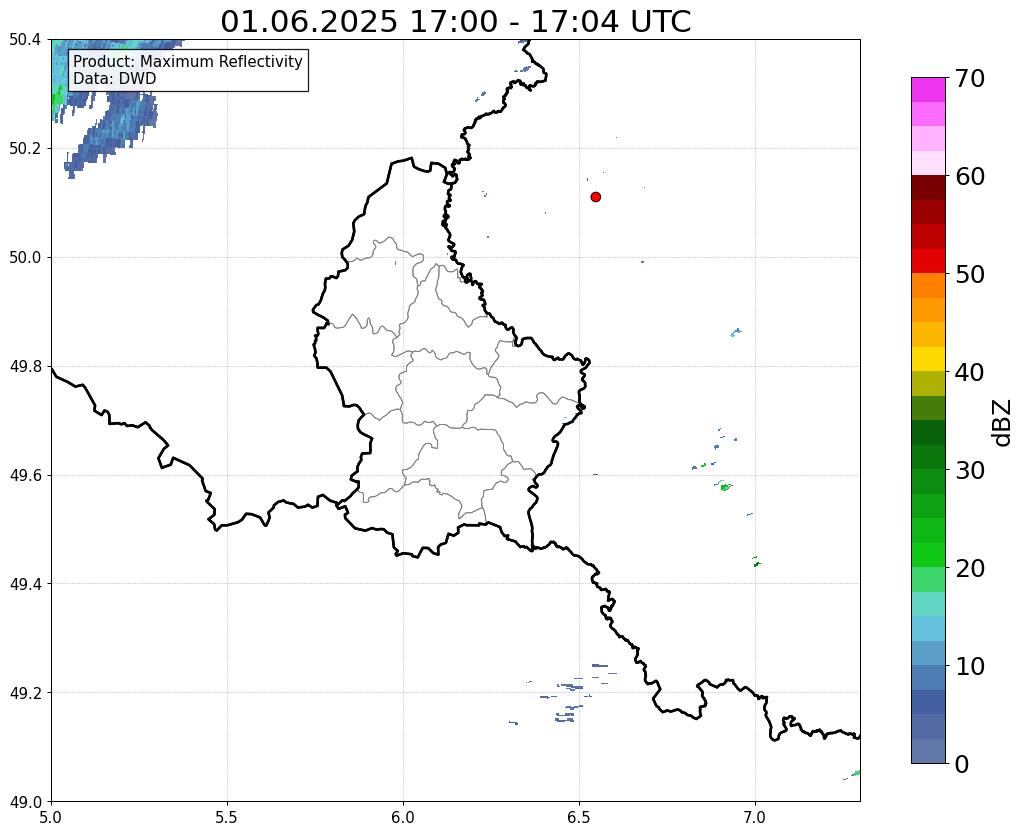Click the dBZ colorbar axis label
Image resolution: width=1023 pixels, height=834 pixels.
click(1003, 423)
